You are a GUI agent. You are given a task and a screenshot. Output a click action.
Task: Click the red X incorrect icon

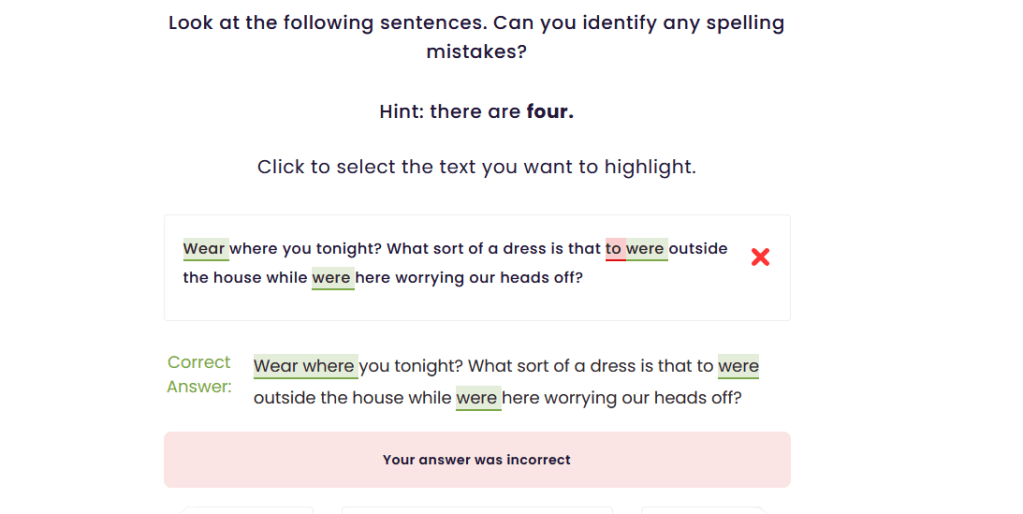click(x=760, y=257)
